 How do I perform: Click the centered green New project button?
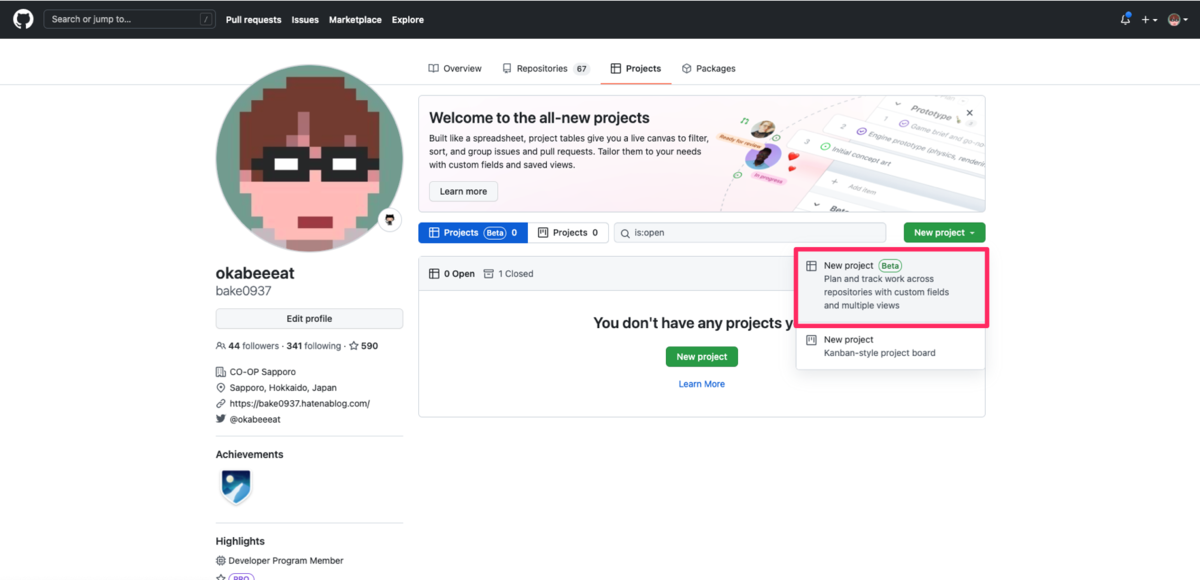702,357
